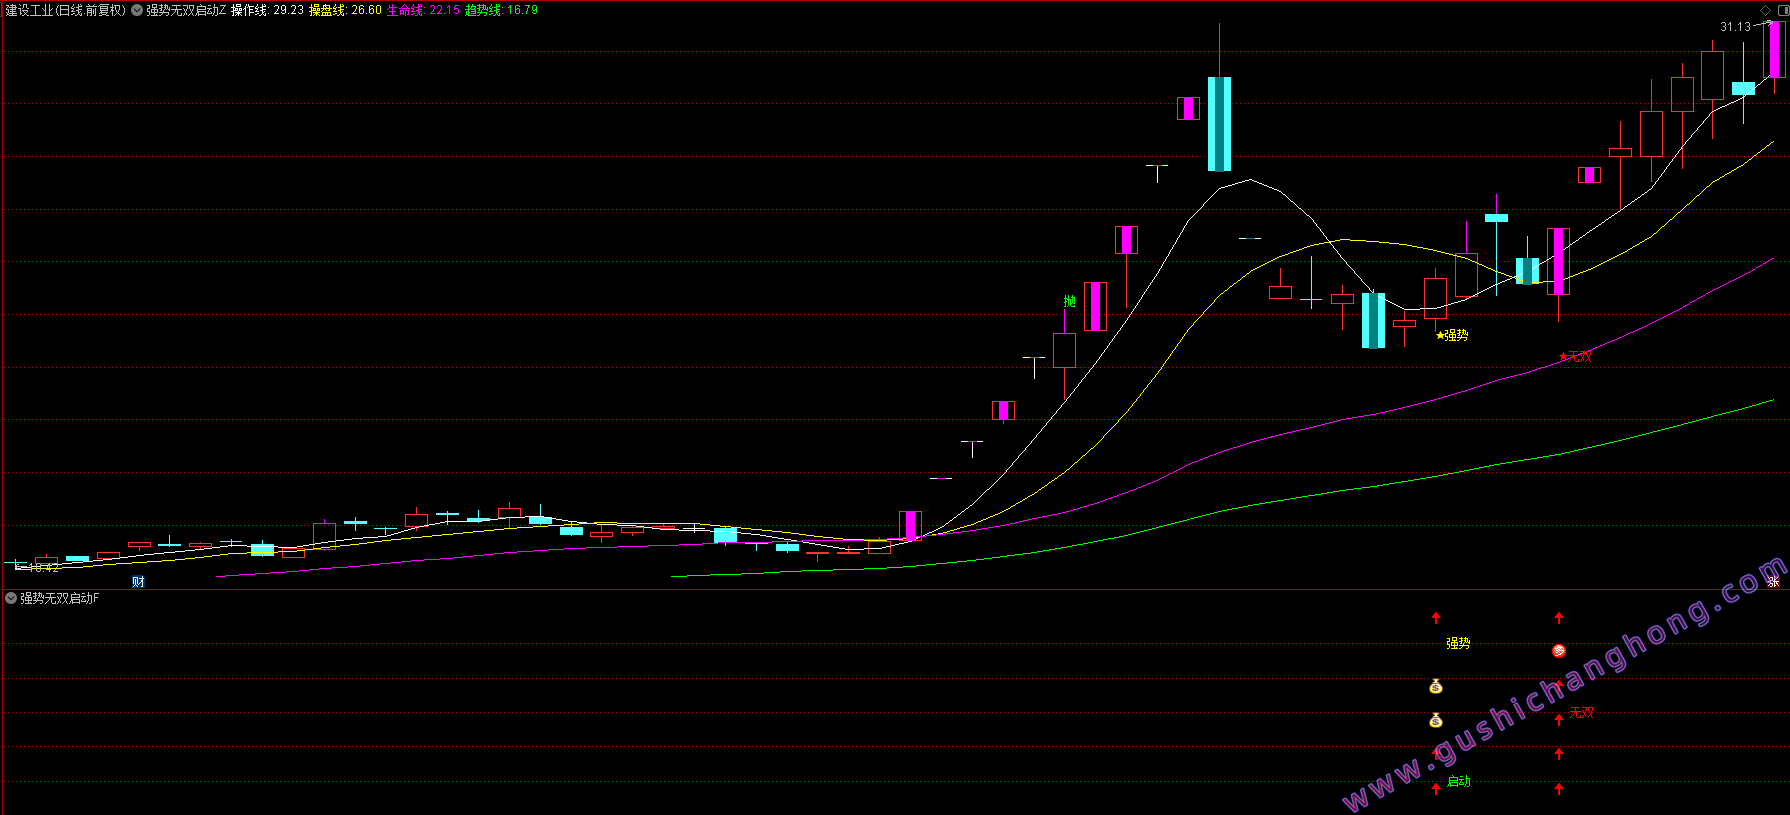The image size is (1790, 815).
Task: Click the magenta 生命线: 22.15 readout
Action: pos(423,10)
